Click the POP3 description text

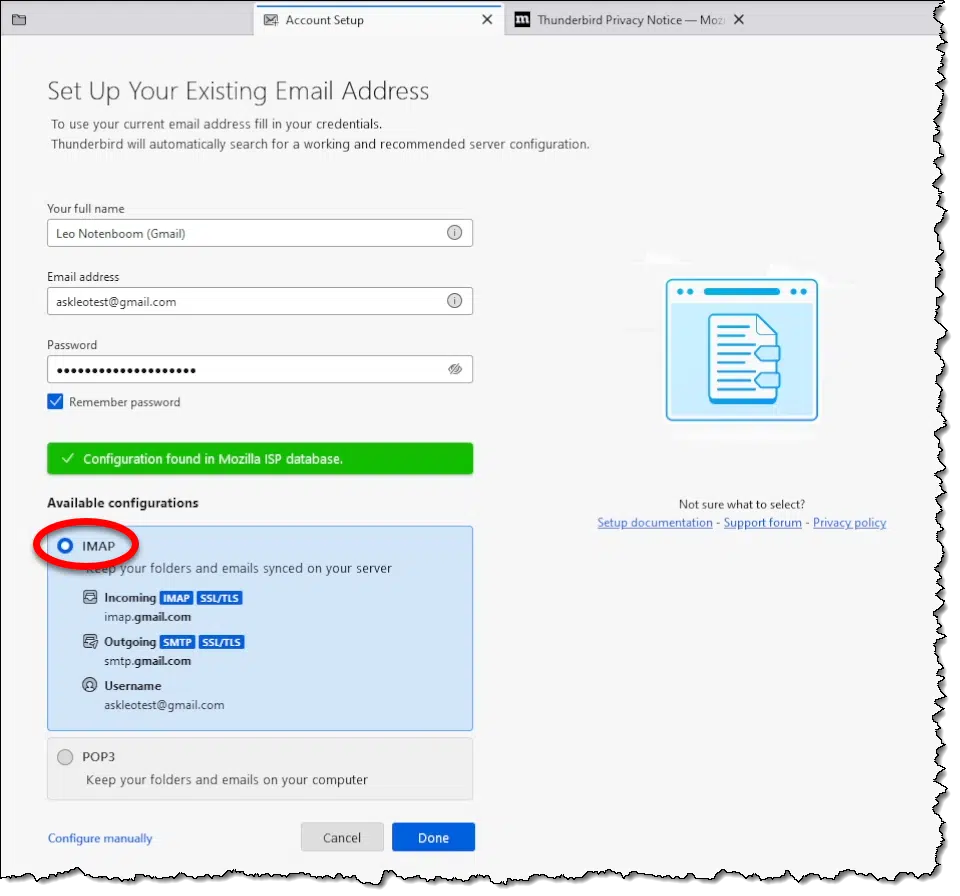click(x=227, y=780)
